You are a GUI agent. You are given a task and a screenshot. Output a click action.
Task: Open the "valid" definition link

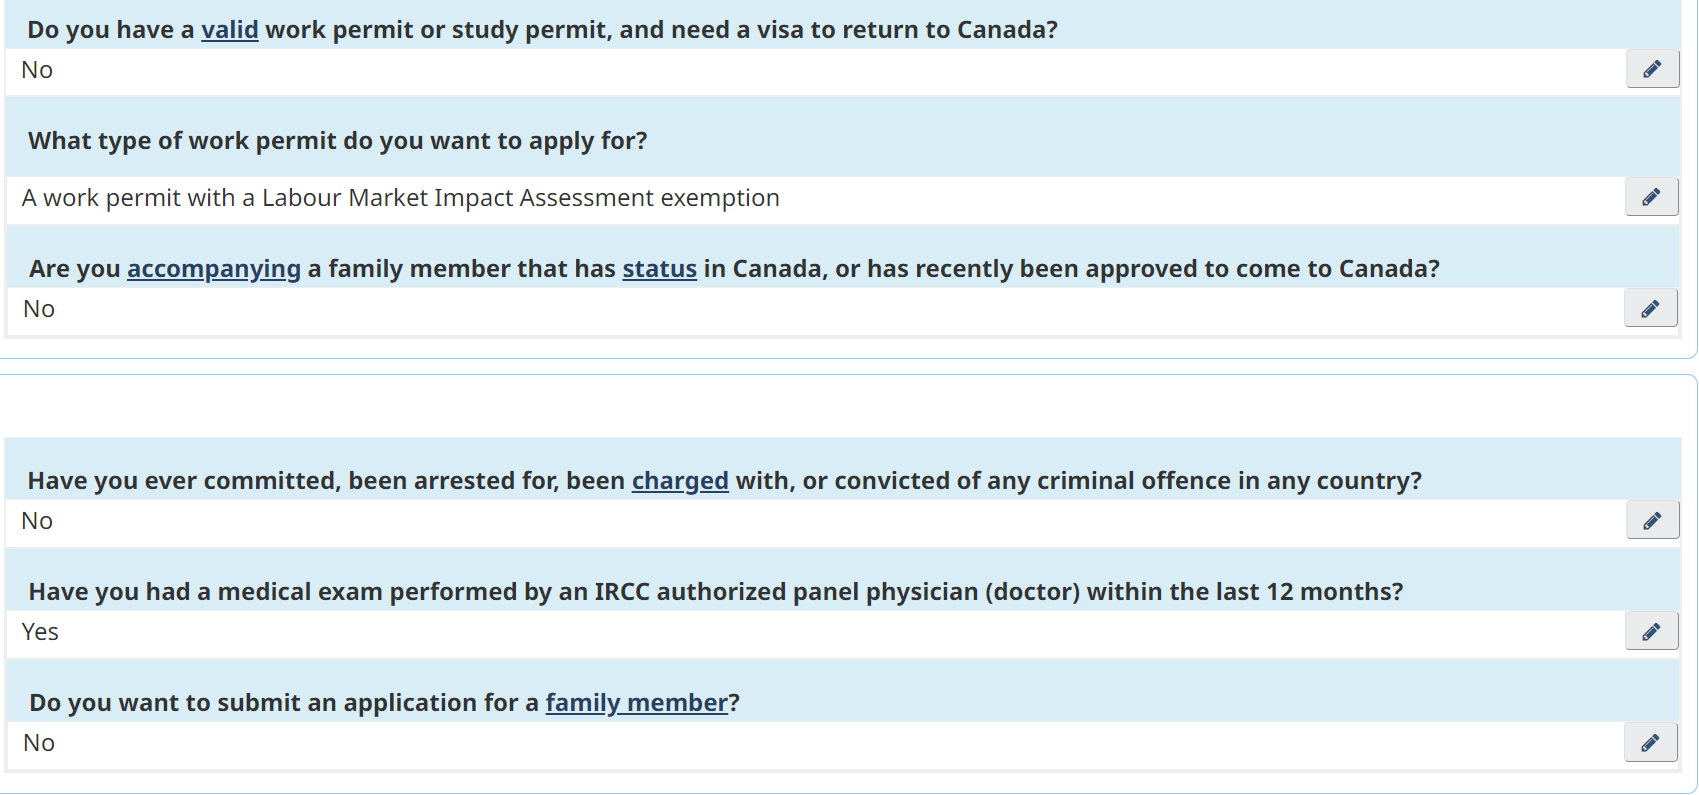point(229,30)
